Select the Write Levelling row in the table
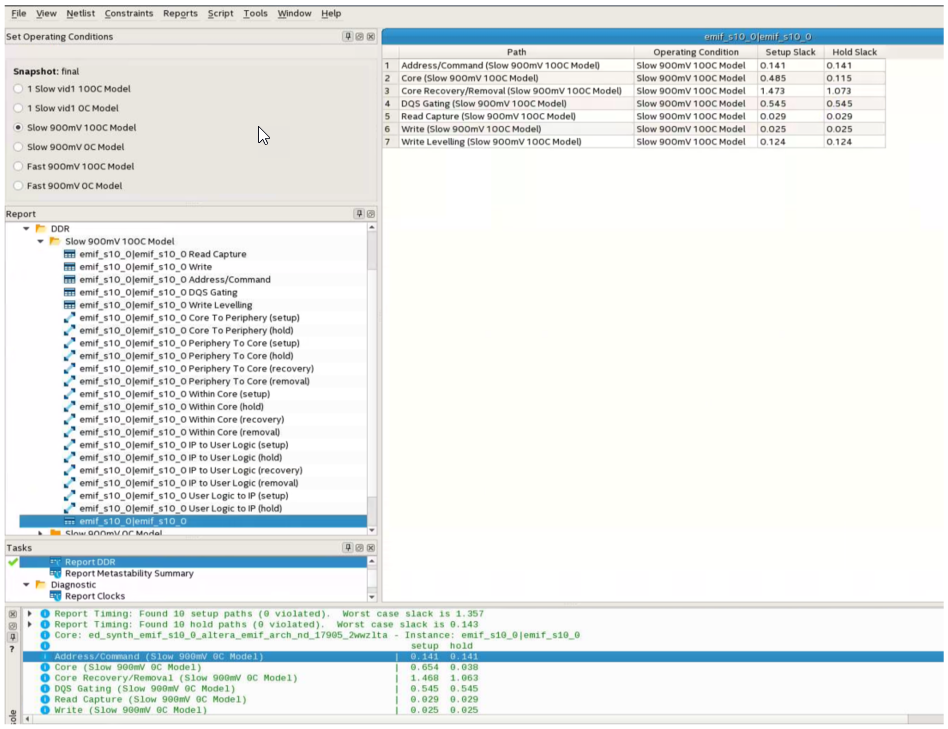Image resolution: width=948 pixels, height=729 pixels. [490, 142]
